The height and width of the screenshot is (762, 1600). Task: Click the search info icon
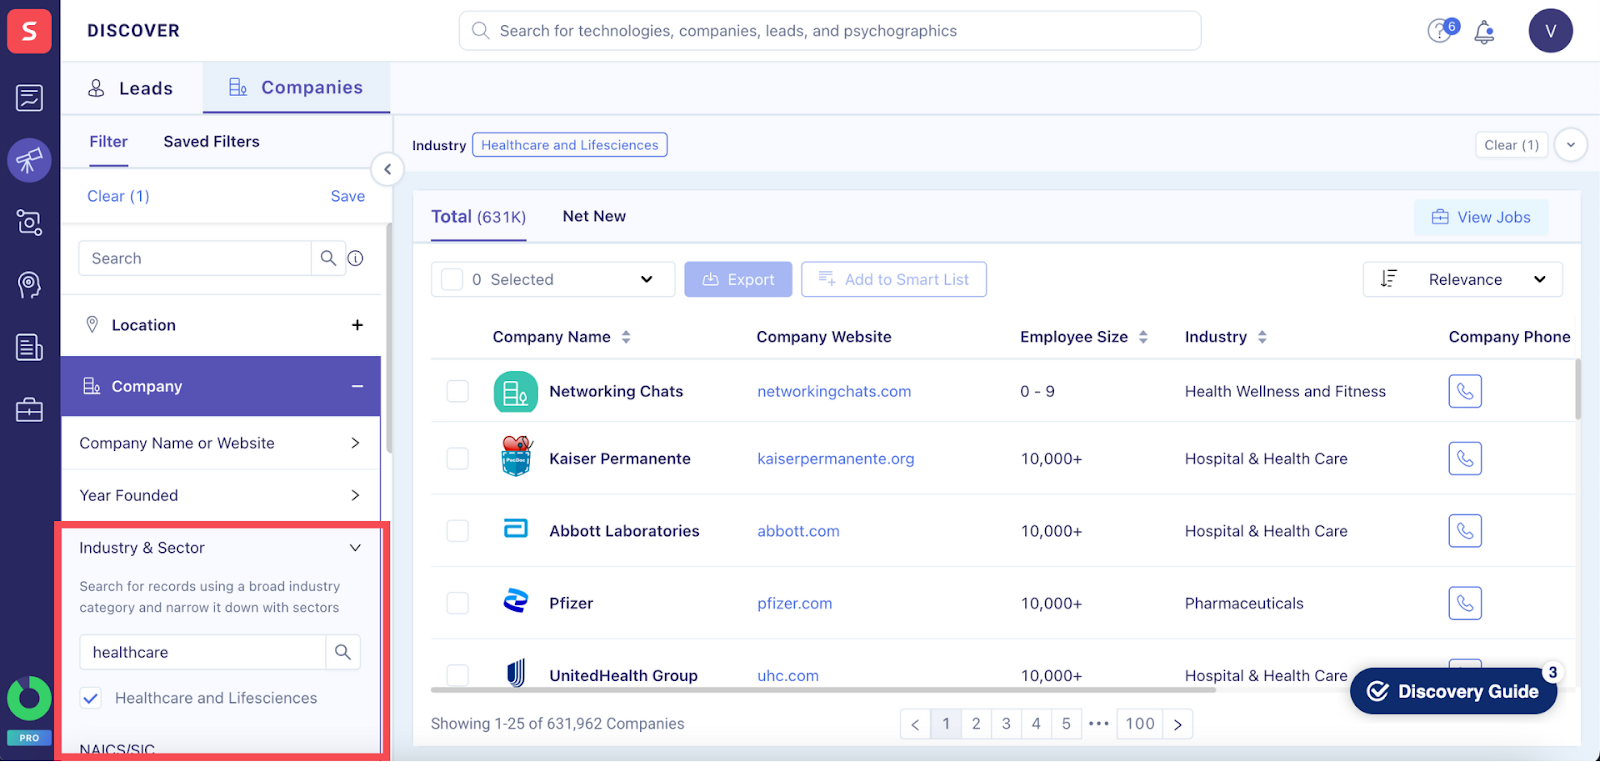[355, 258]
